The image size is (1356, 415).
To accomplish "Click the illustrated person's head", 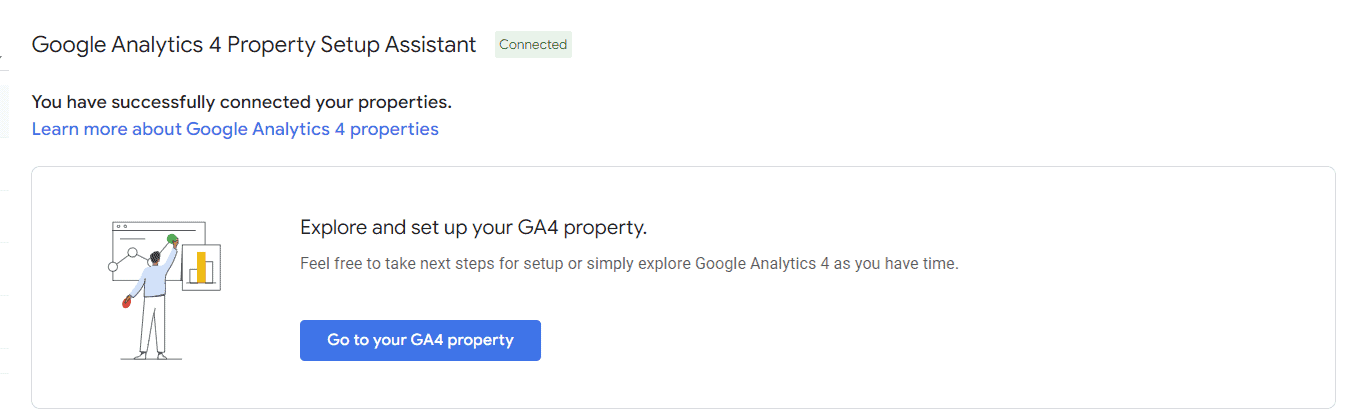I will [155, 257].
